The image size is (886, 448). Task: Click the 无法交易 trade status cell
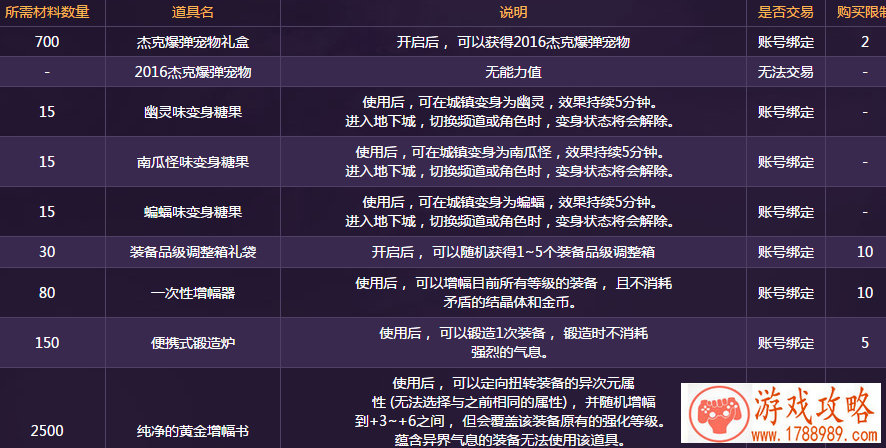pos(785,73)
